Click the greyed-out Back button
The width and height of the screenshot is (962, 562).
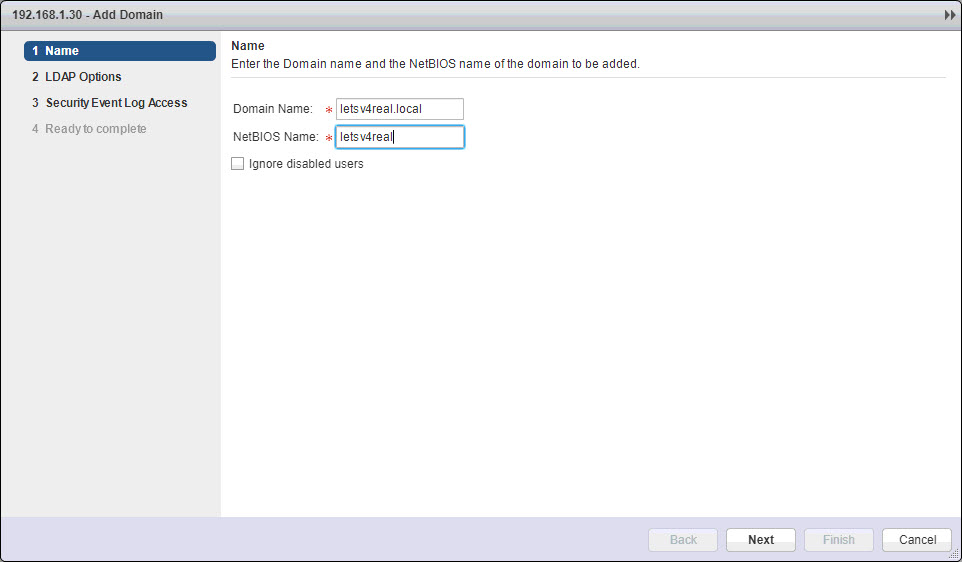(683, 540)
